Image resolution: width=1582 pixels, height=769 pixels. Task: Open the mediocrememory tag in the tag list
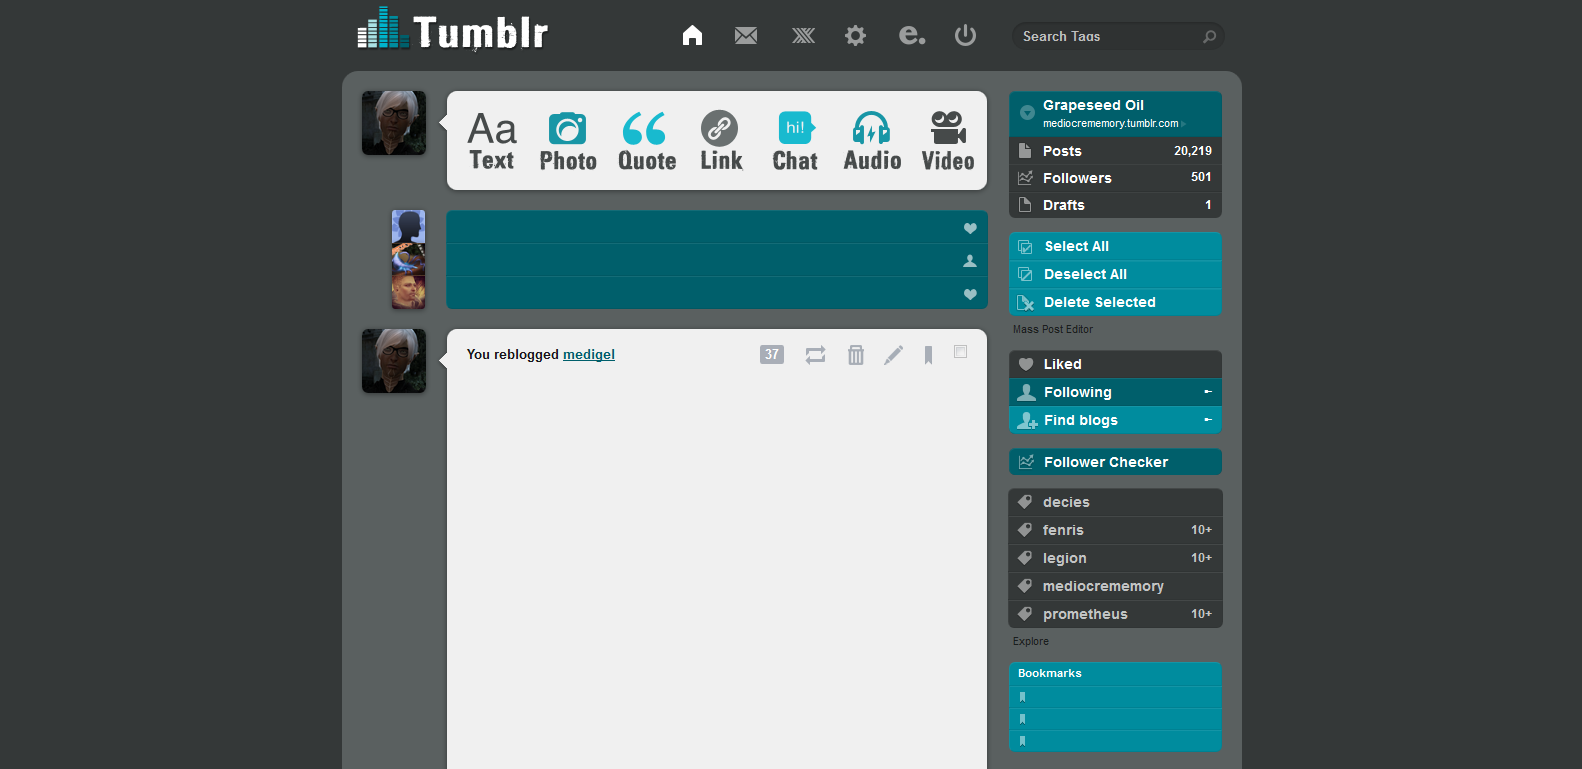pyautogui.click(x=1116, y=586)
